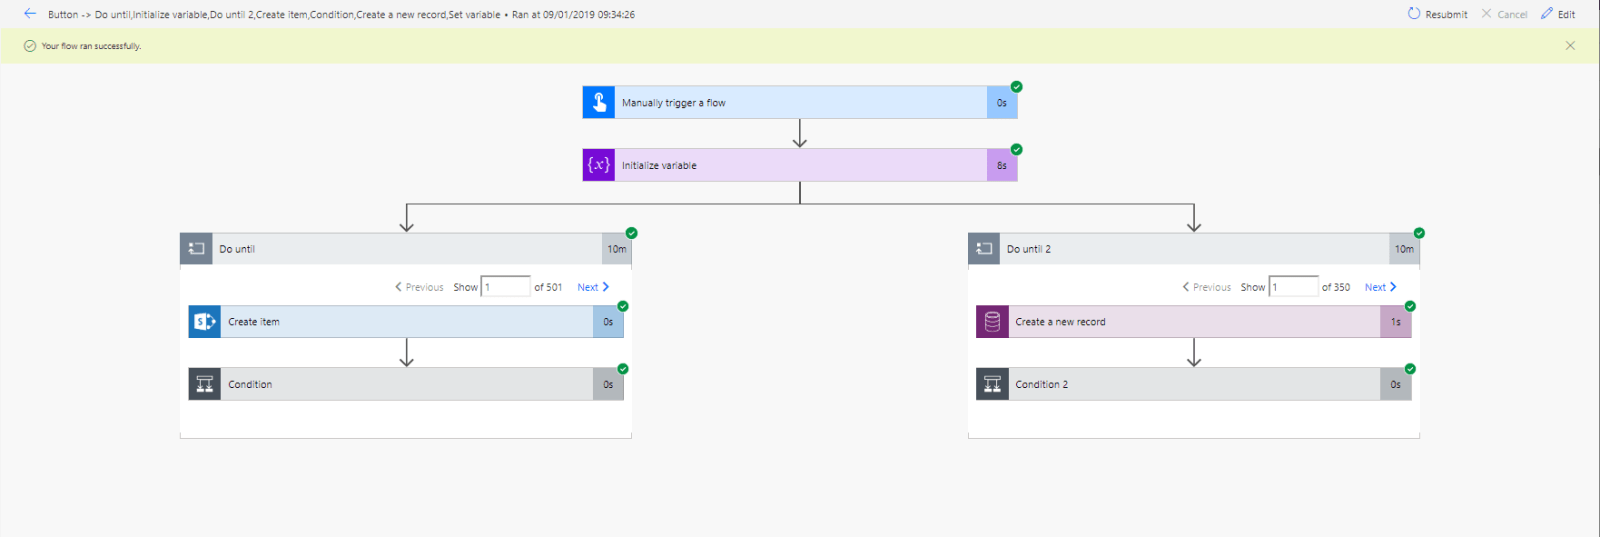Click Next in Do until 2 iterations
The width and height of the screenshot is (1600, 537).
pyautogui.click(x=1381, y=287)
